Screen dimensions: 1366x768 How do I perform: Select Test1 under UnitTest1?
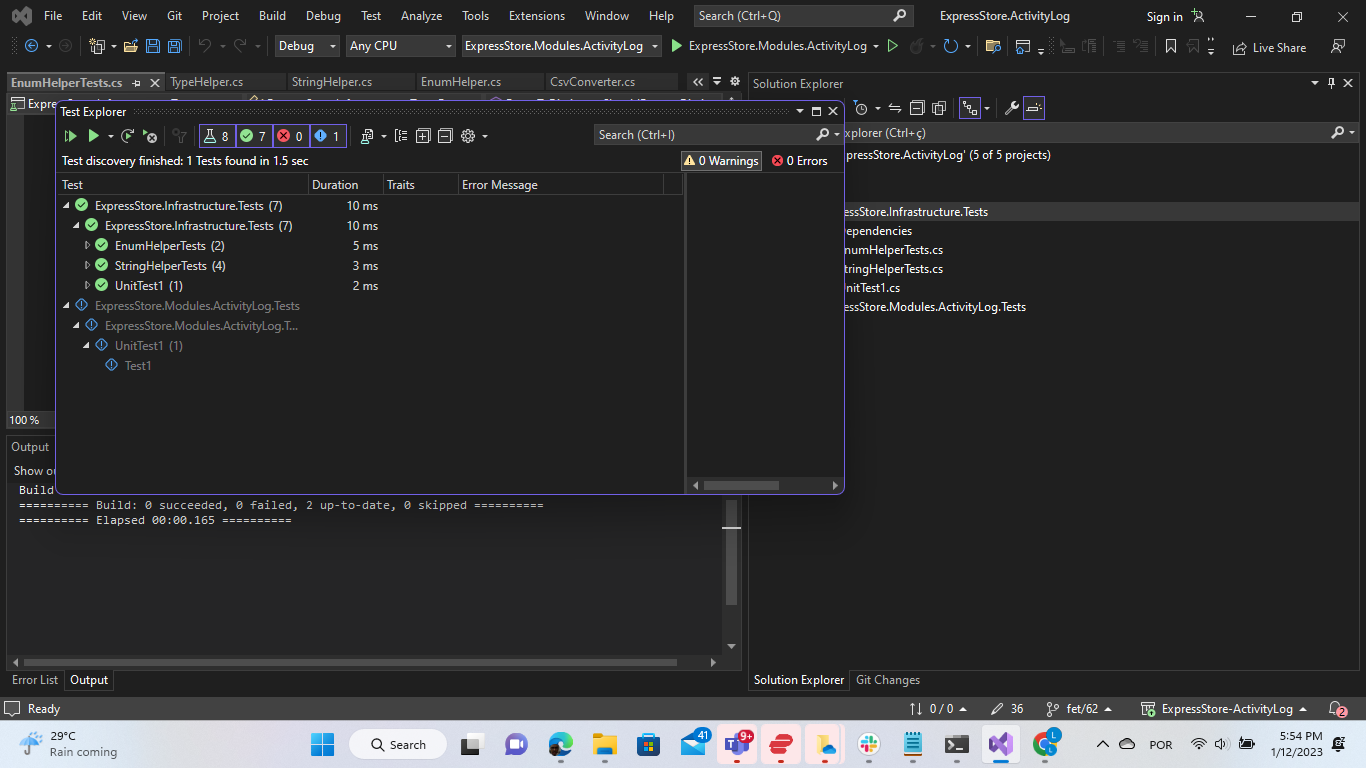tap(137, 365)
